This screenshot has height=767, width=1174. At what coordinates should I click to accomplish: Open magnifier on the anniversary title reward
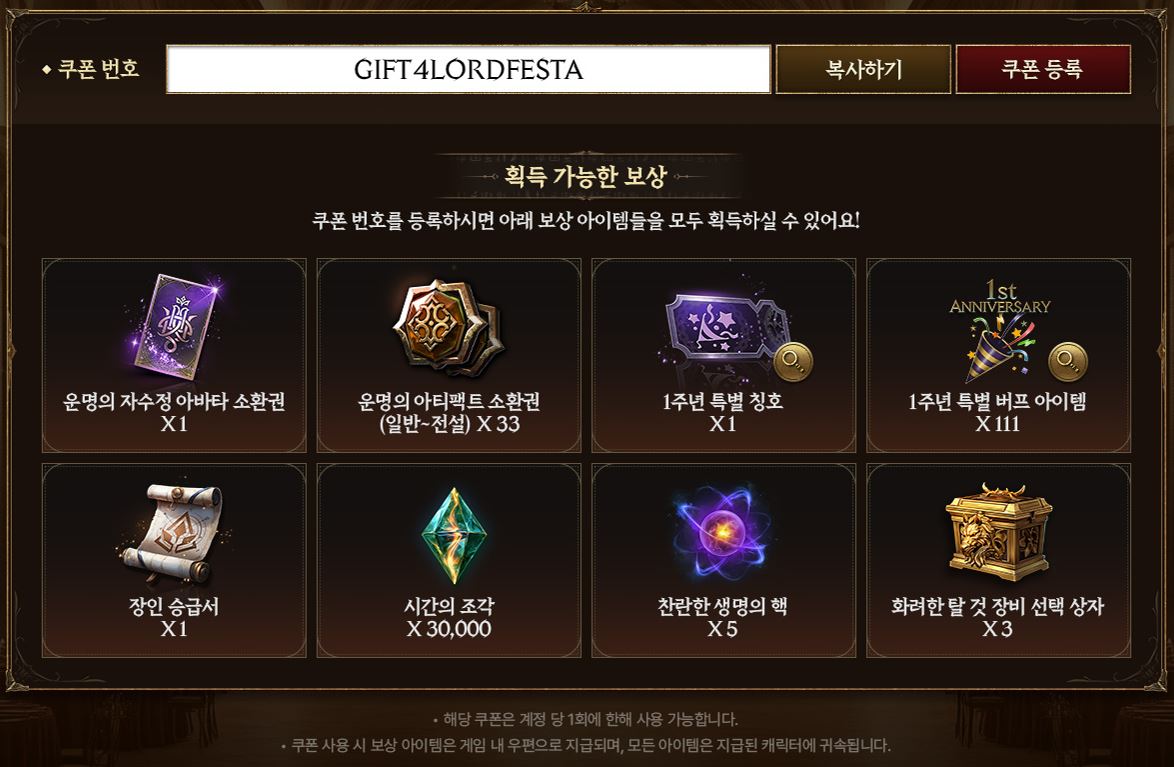point(792,362)
